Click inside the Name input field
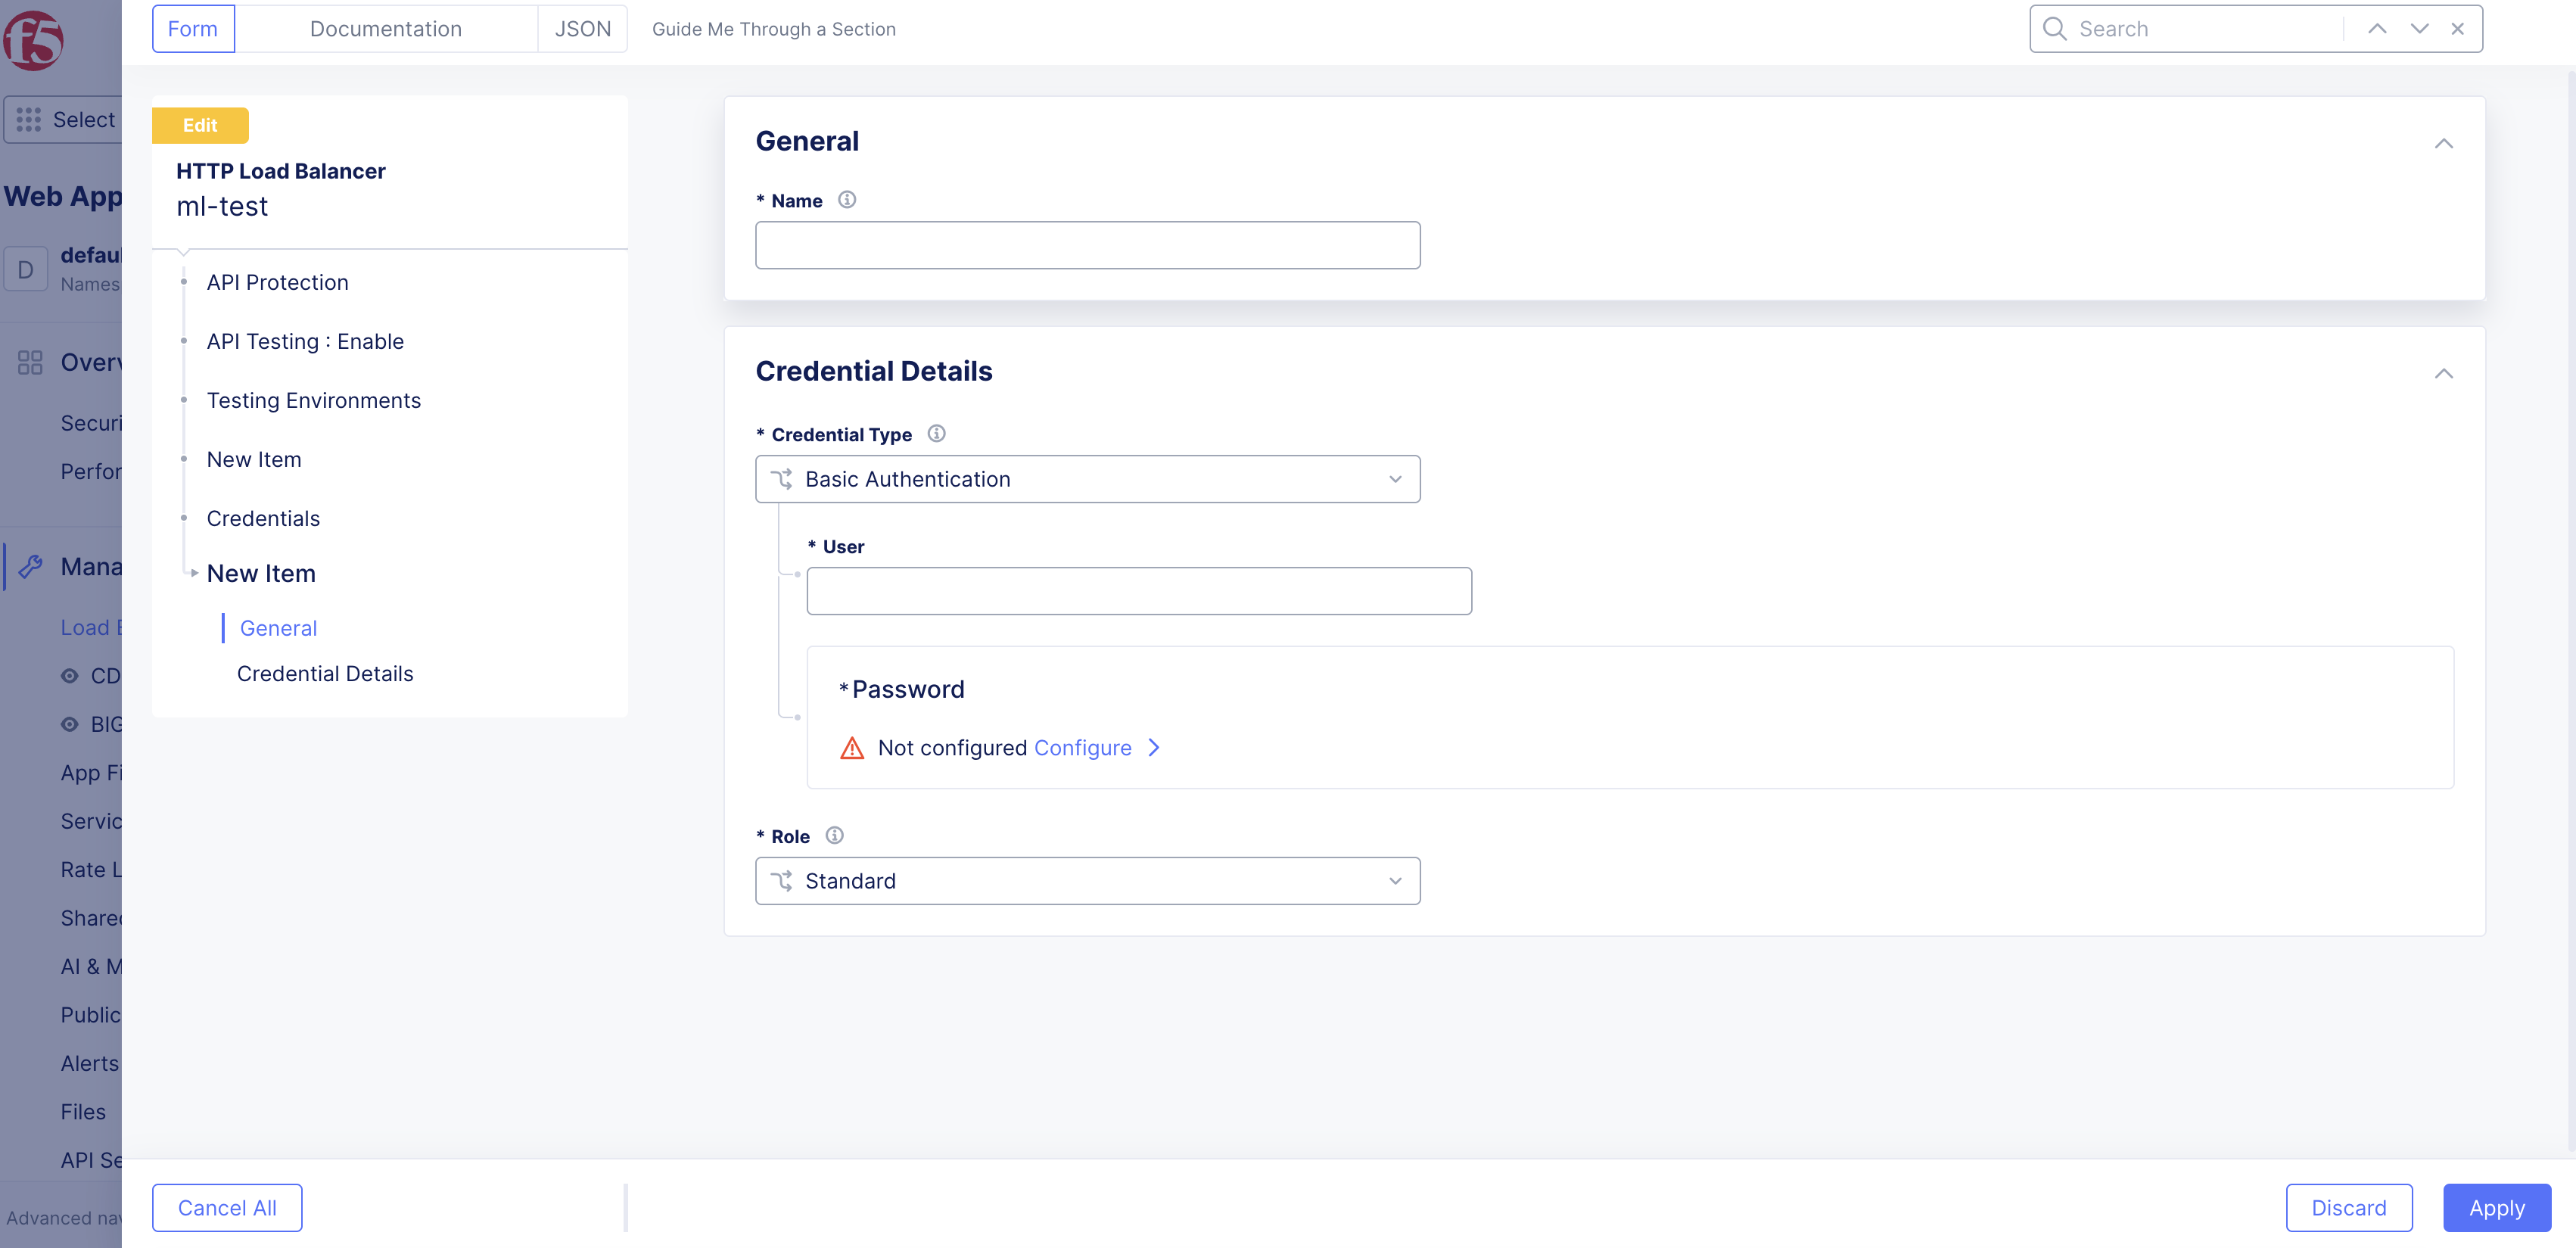This screenshot has width=2576, height=1248. pos(1088,244)
